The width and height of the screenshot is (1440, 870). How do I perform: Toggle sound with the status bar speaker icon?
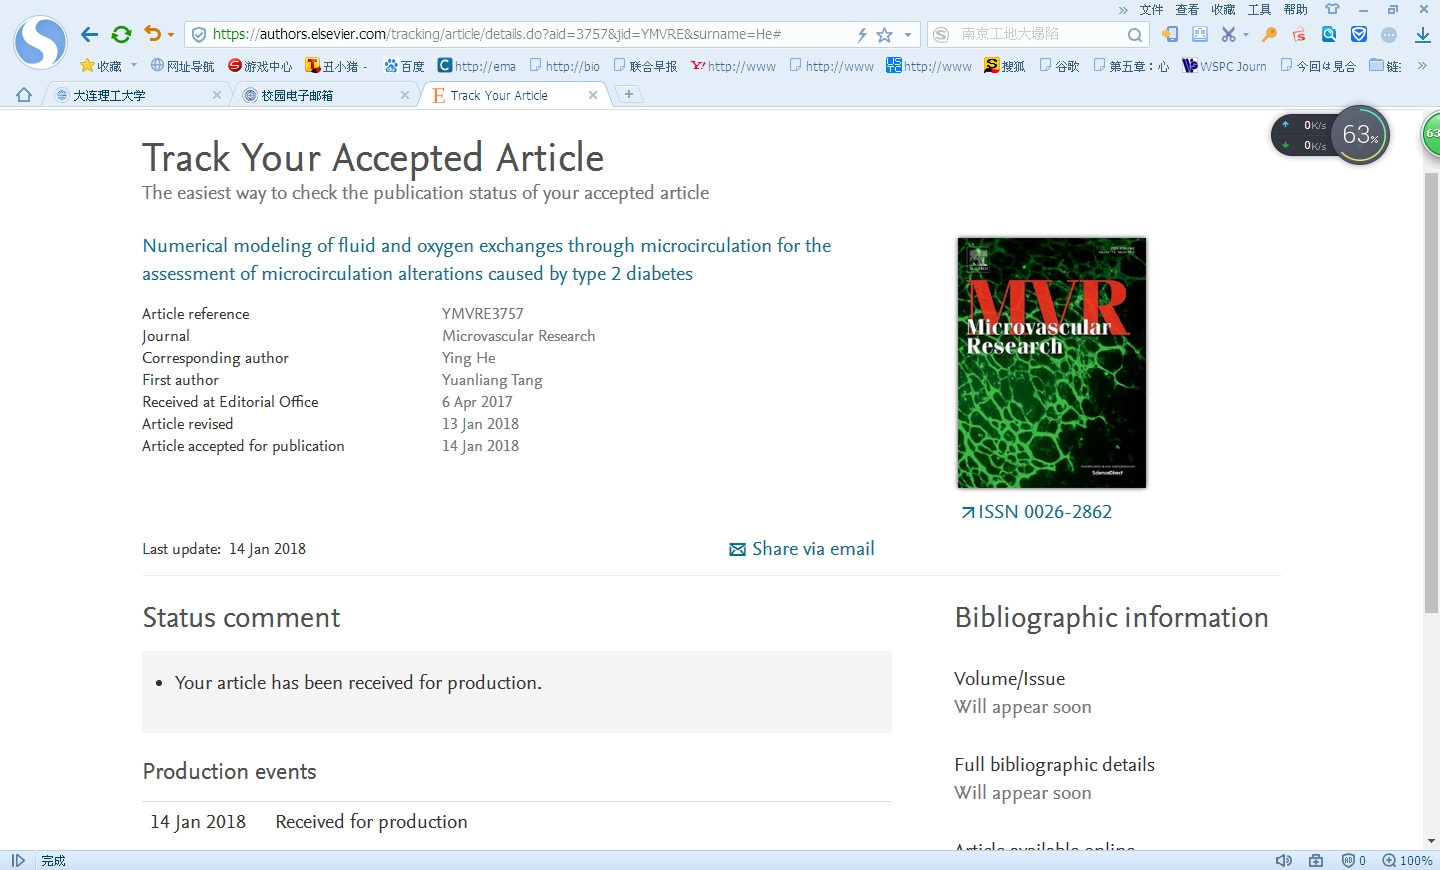[x=1283, y=860]
